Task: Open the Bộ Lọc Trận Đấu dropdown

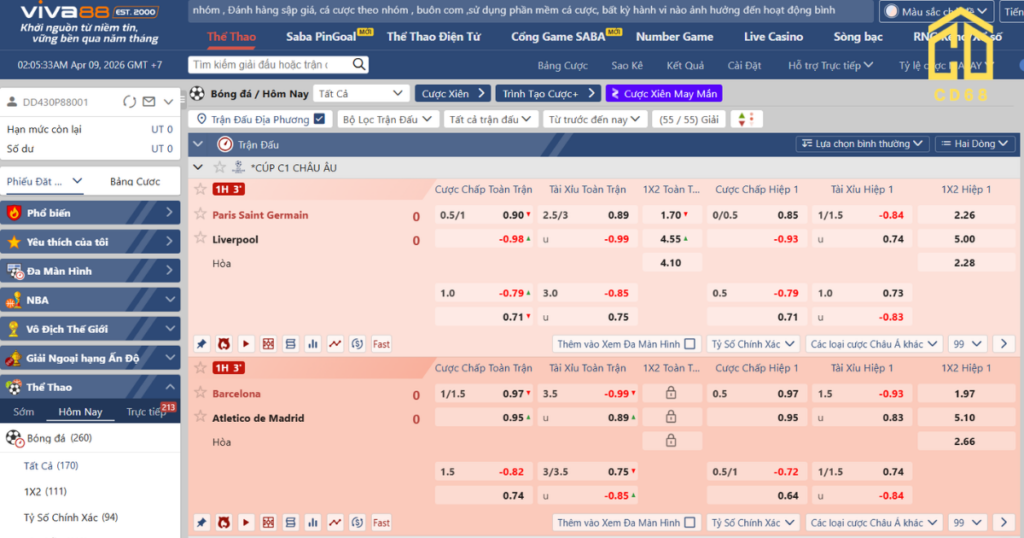Action: point(386,119)
